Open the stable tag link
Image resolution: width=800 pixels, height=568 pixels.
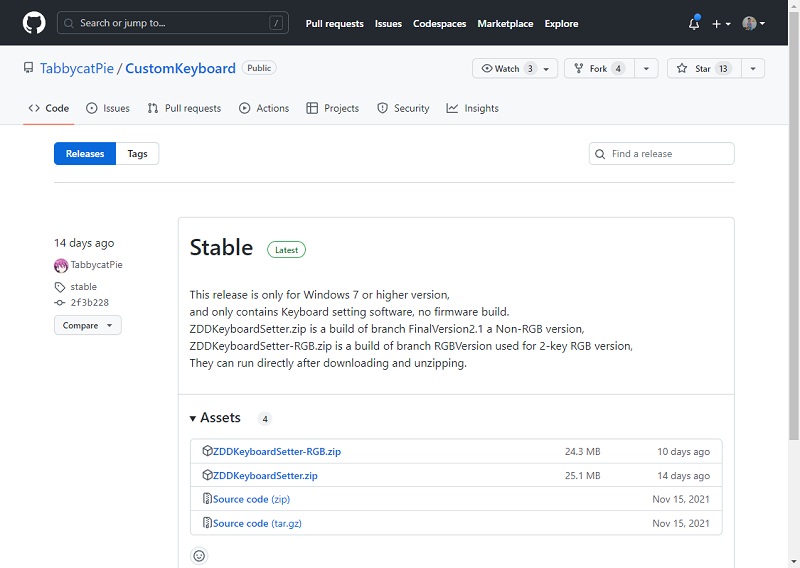click(84, 287)
